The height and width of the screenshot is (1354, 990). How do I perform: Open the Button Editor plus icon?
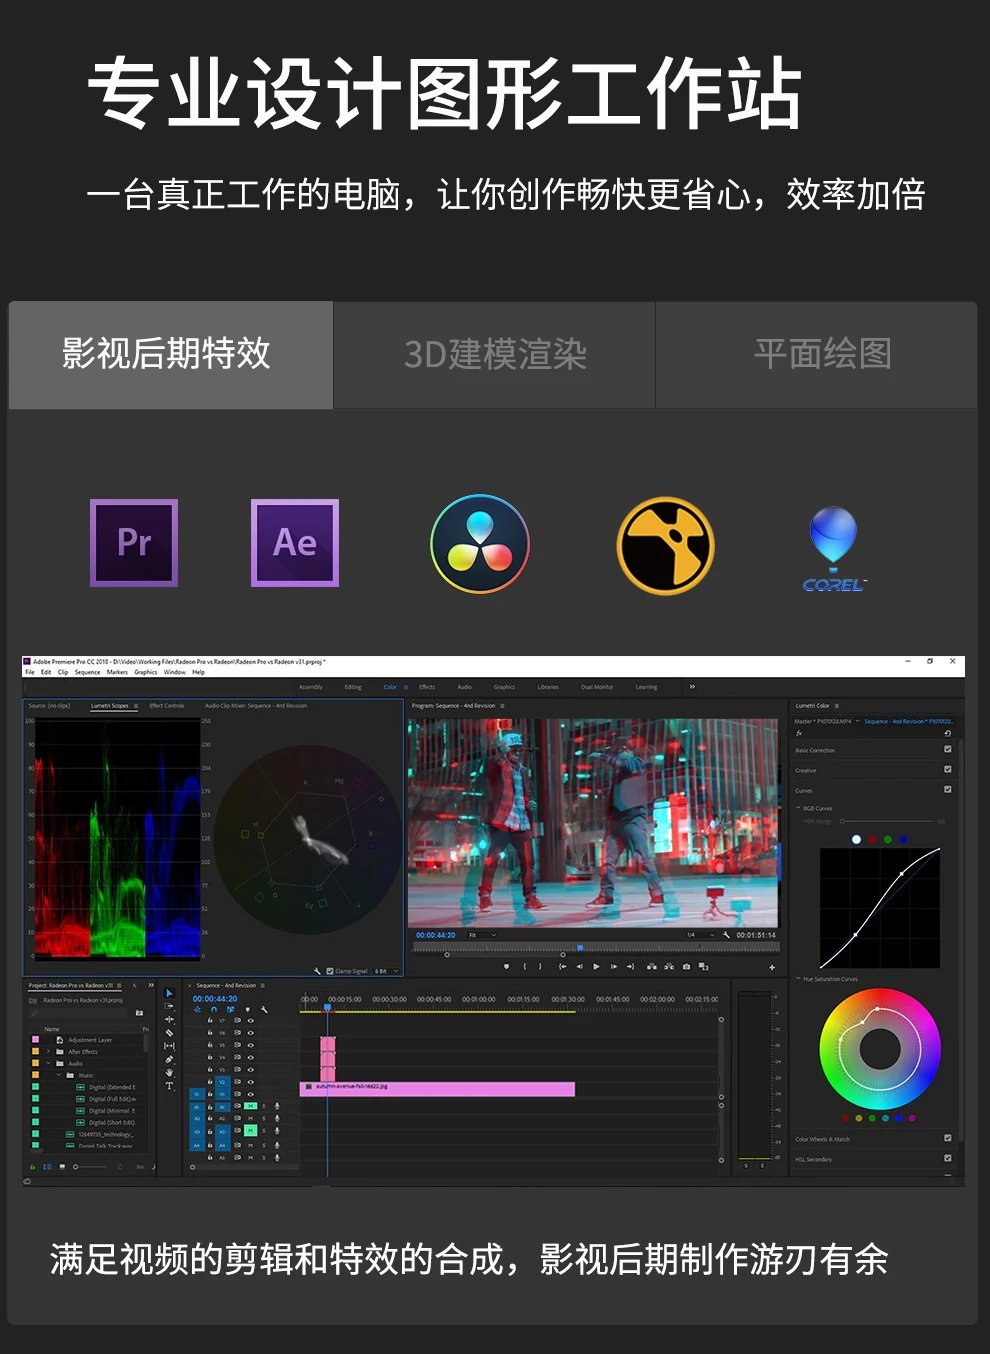tap(772, 967)
